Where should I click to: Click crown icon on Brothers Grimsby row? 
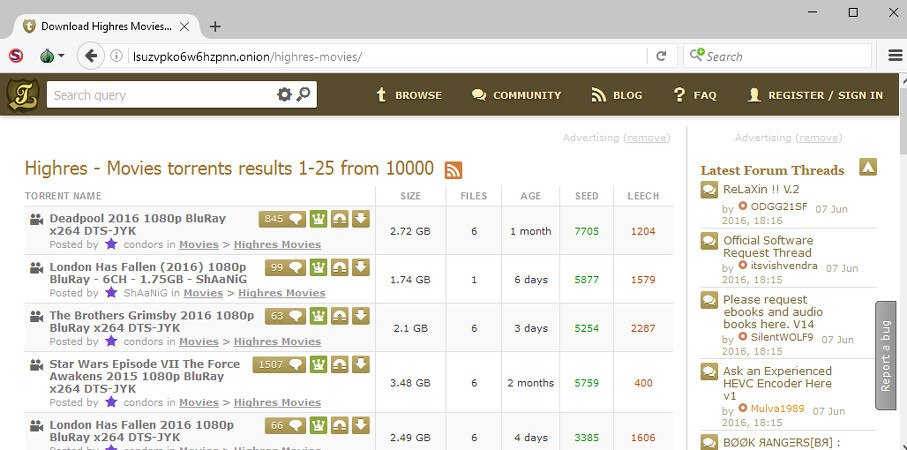[x=318, y=316]
